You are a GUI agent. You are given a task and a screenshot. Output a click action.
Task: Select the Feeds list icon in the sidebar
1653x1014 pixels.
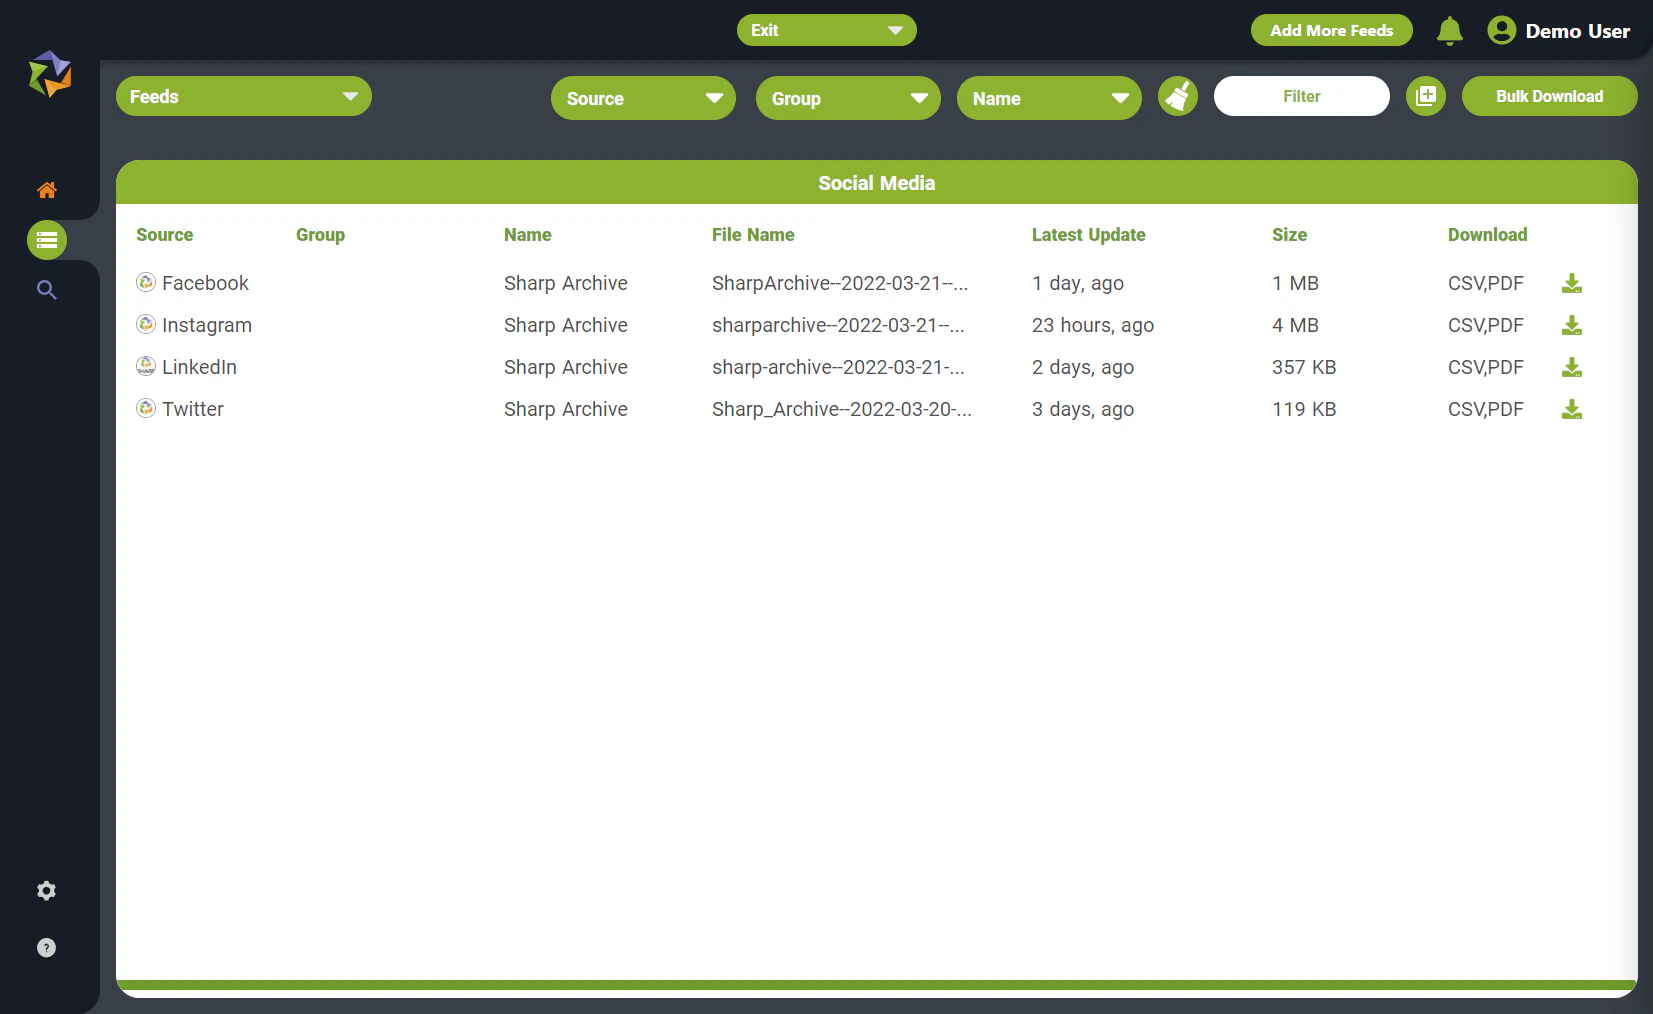click(x=46, y=240)
